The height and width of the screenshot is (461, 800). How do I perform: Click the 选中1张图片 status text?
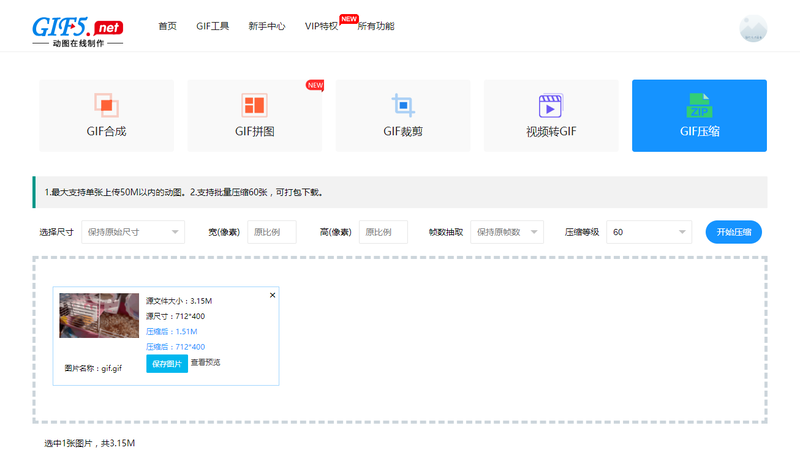point(90,443)
